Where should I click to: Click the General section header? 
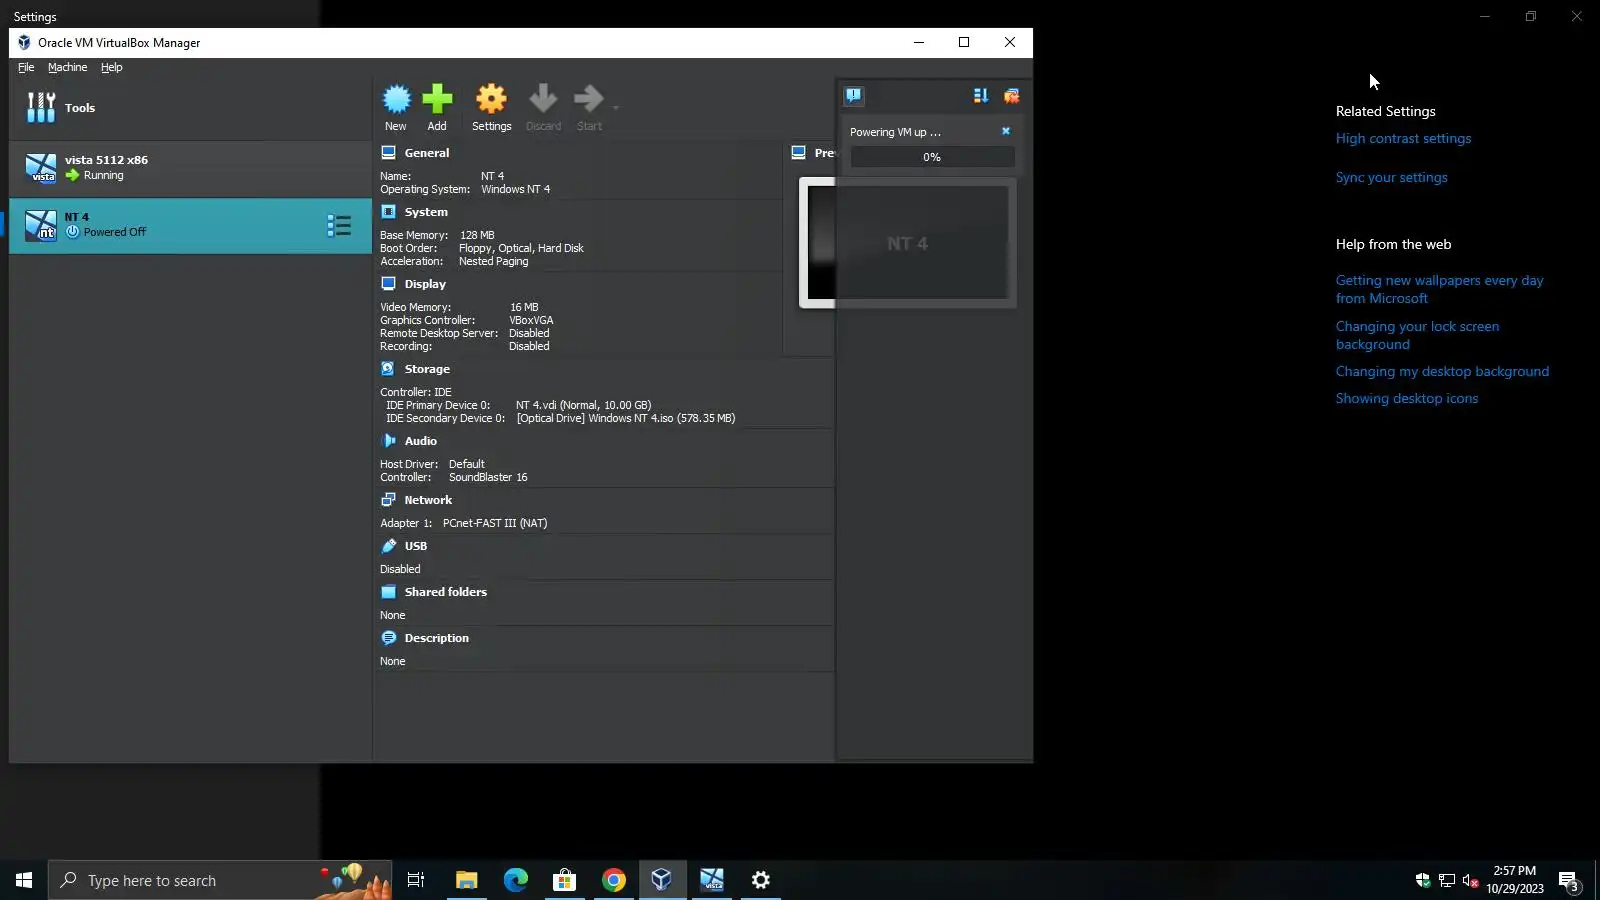[x=427, y=153]
